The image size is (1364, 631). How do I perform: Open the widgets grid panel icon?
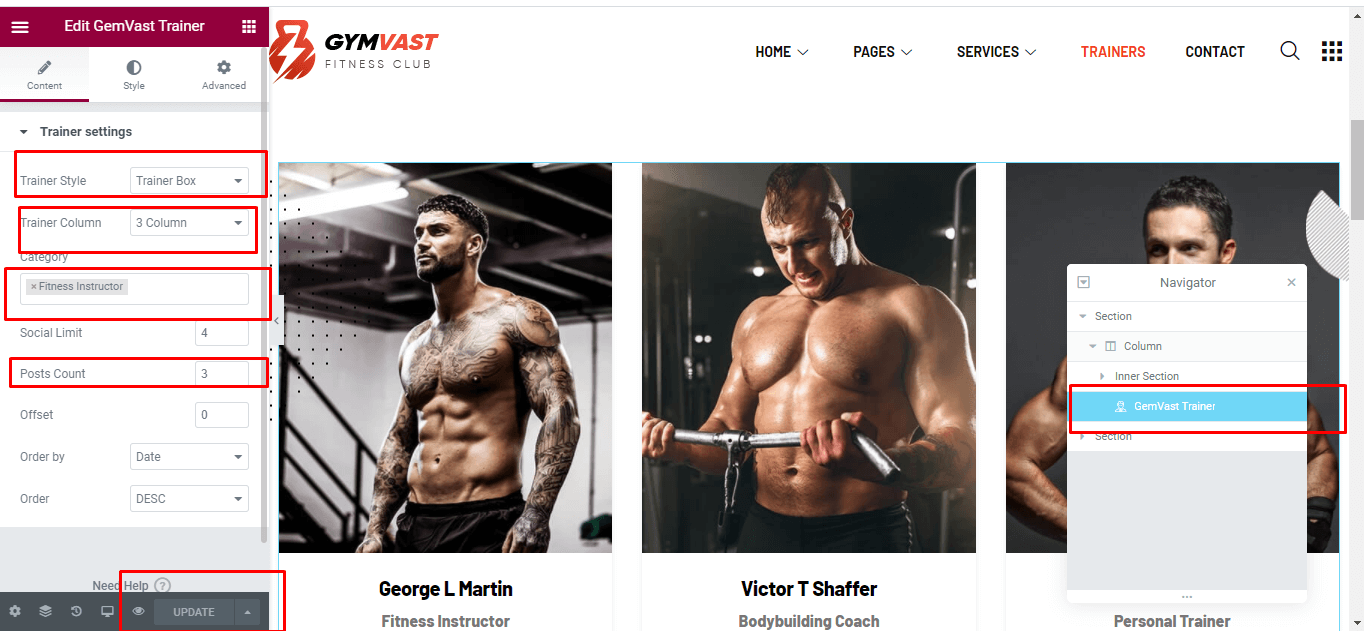pos(249,27)
